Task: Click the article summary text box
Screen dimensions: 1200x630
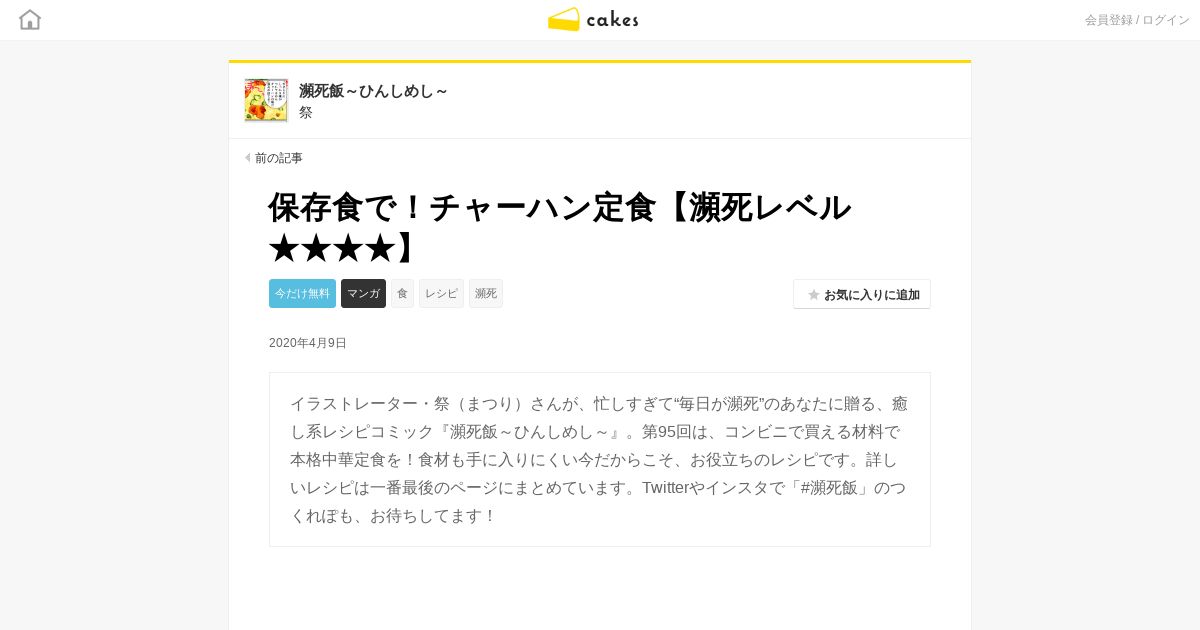Action: pos(600,460)
